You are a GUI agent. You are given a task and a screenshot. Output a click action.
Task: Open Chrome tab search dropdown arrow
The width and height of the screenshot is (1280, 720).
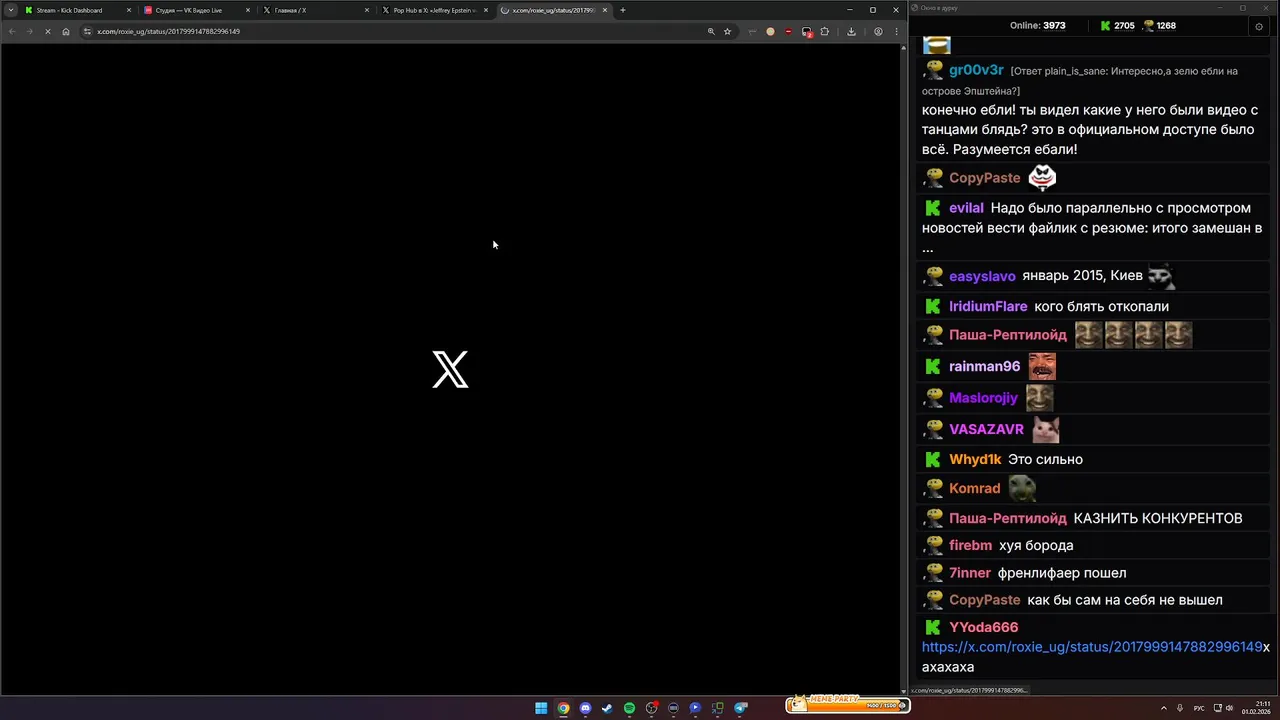pyautogui.click(x=11, y=10)
